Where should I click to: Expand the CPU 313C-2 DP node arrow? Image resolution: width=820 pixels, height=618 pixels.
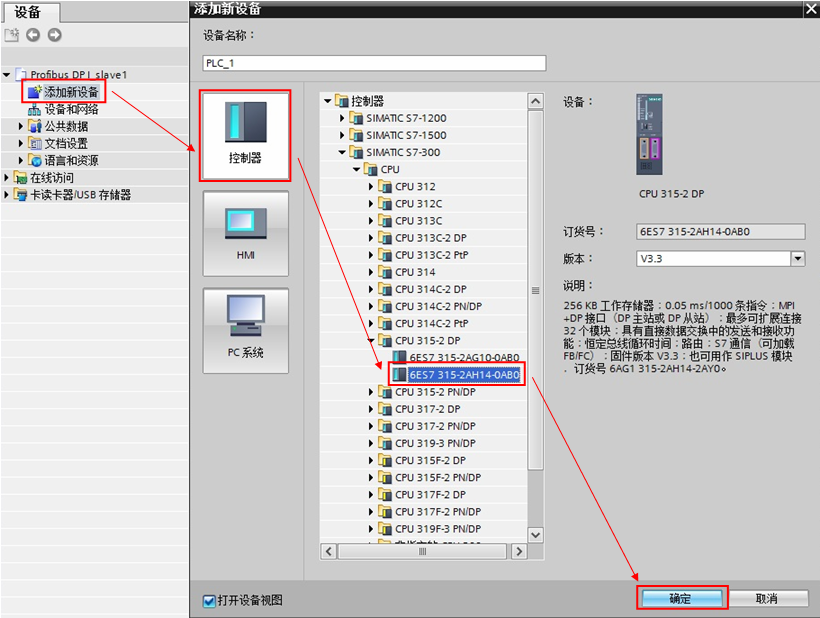pyautogui.click(x=371, y=238)
